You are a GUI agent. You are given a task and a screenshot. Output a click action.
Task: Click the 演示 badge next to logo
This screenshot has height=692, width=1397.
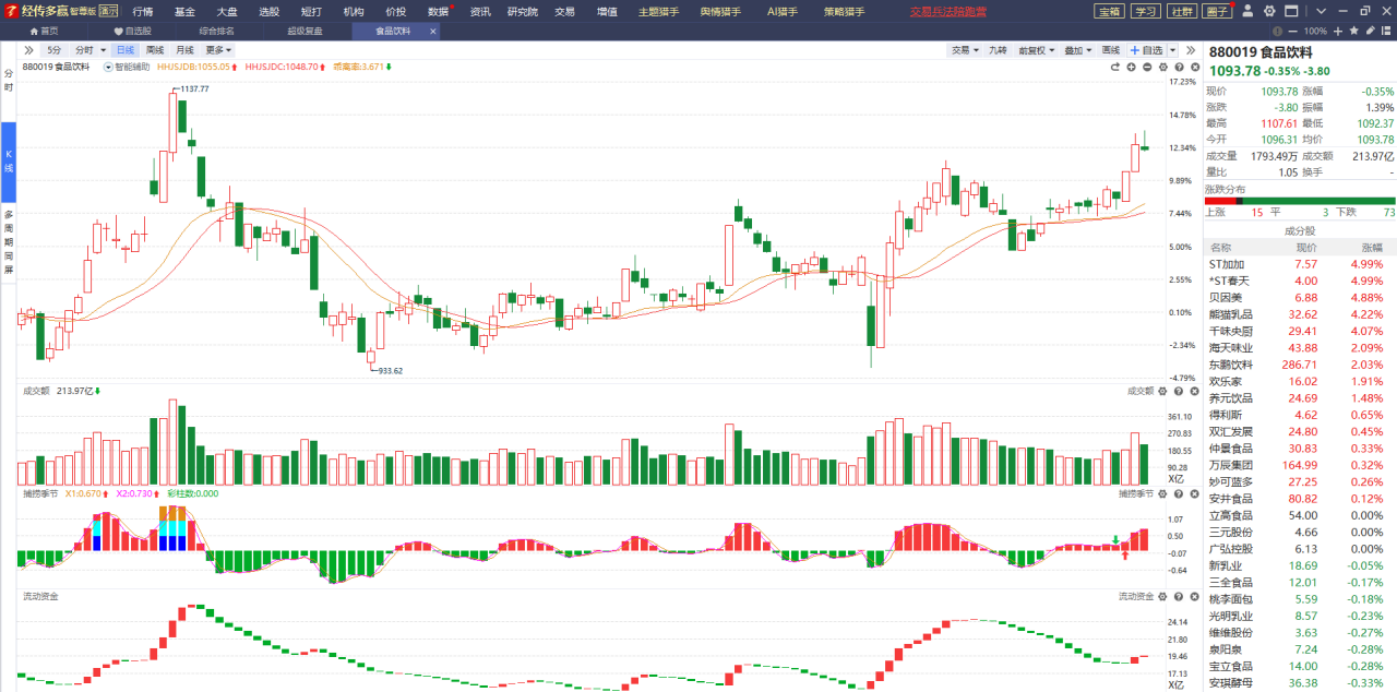click(108, 11)
